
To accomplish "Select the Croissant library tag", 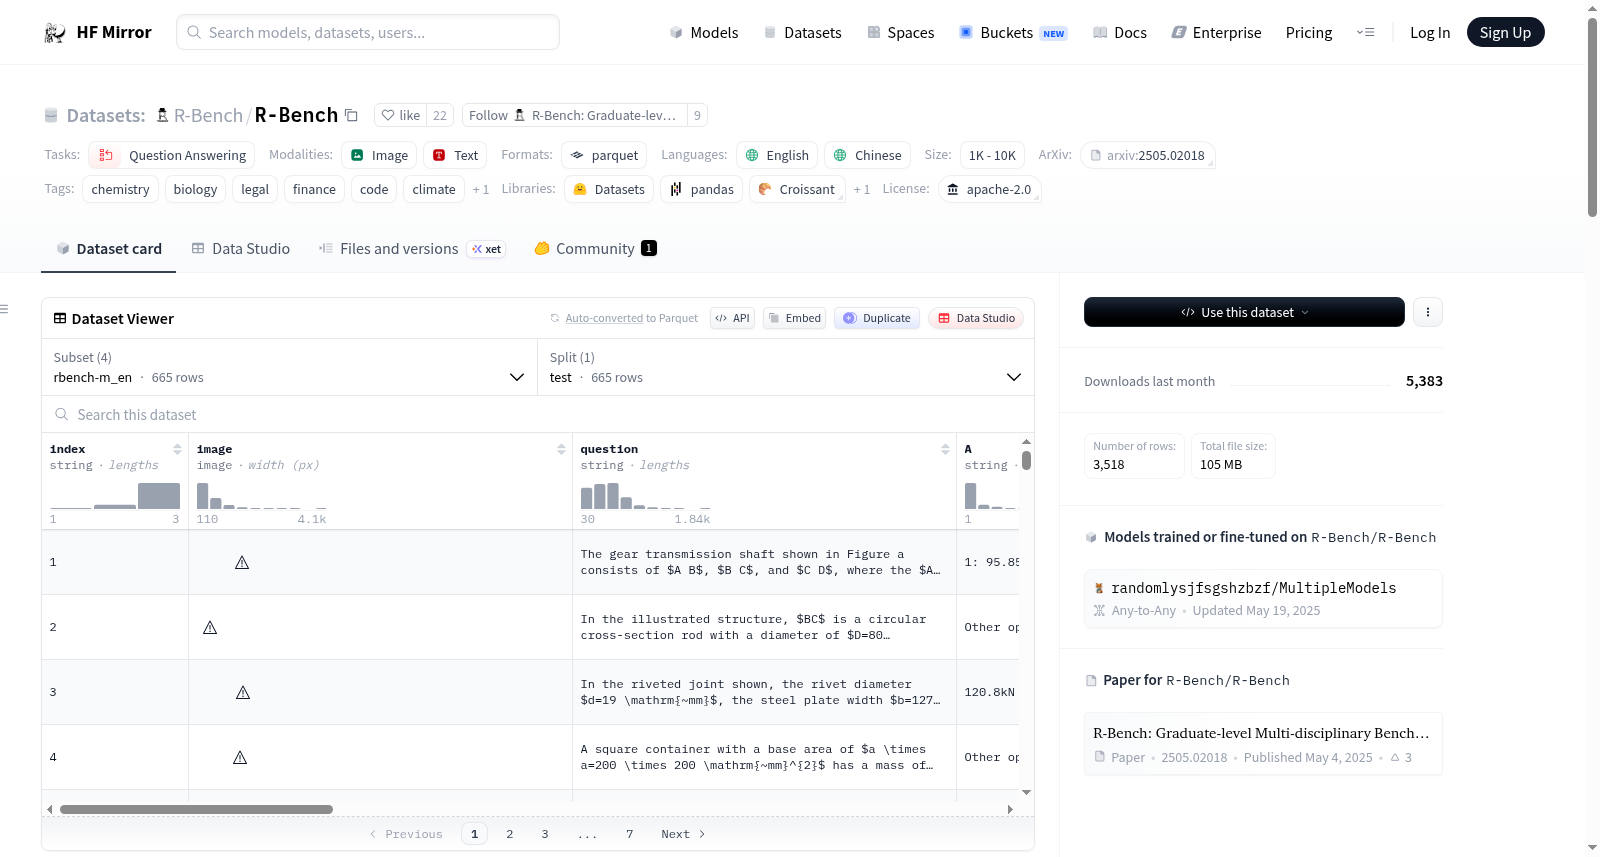I will pos(796,189).
